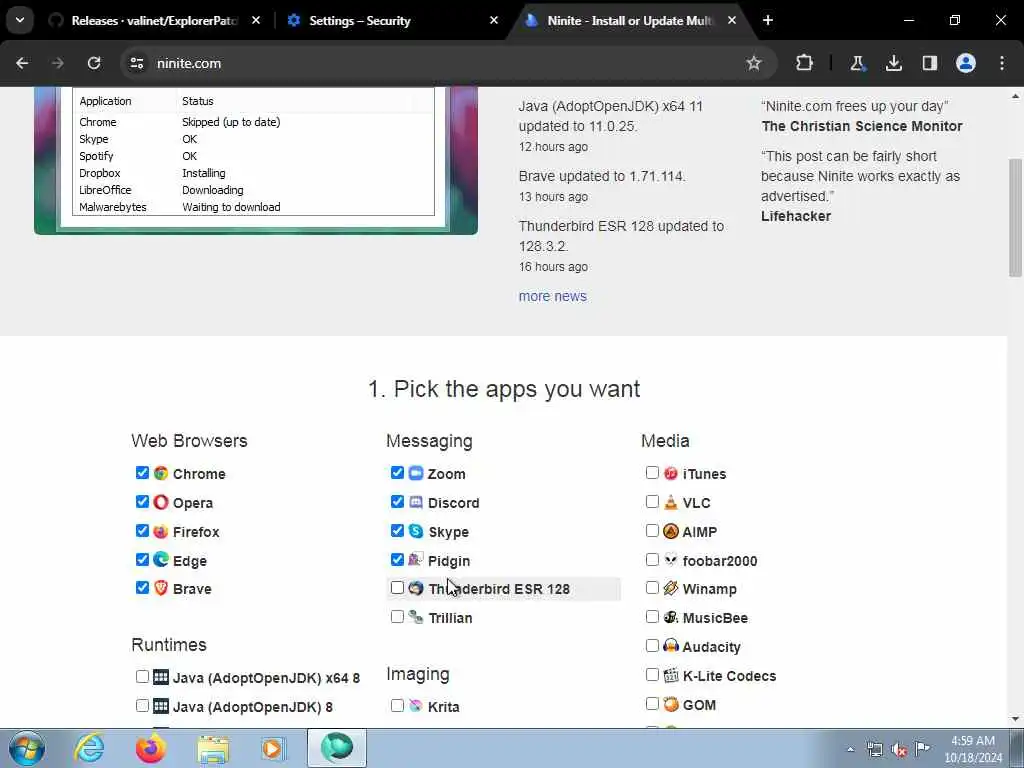Uncheck the Firefox checkbox
Screen dimensions: 1024x768
click(142, 530)
